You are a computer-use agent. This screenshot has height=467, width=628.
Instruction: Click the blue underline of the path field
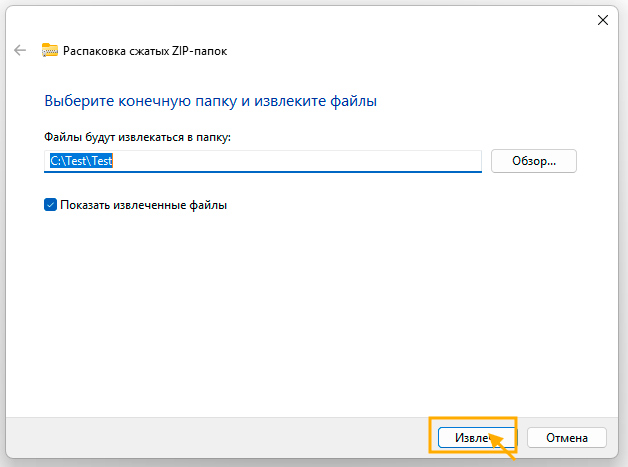pos(263,172)
